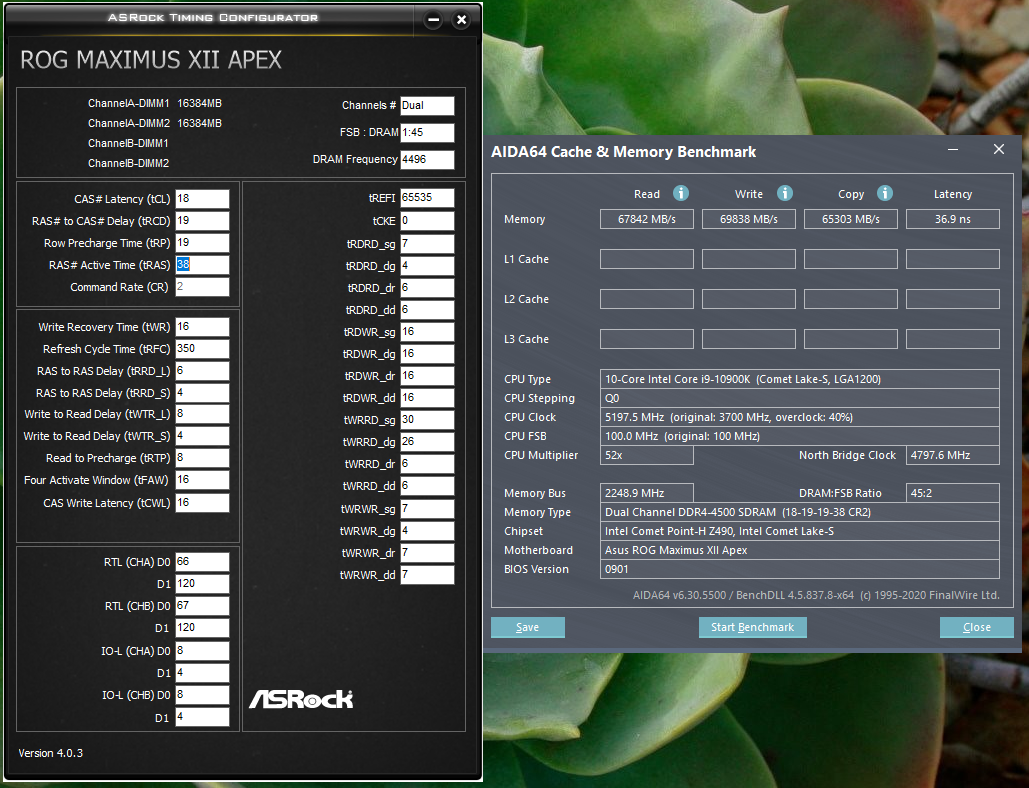Click the DRAM Frequency field

pos(427,159)
